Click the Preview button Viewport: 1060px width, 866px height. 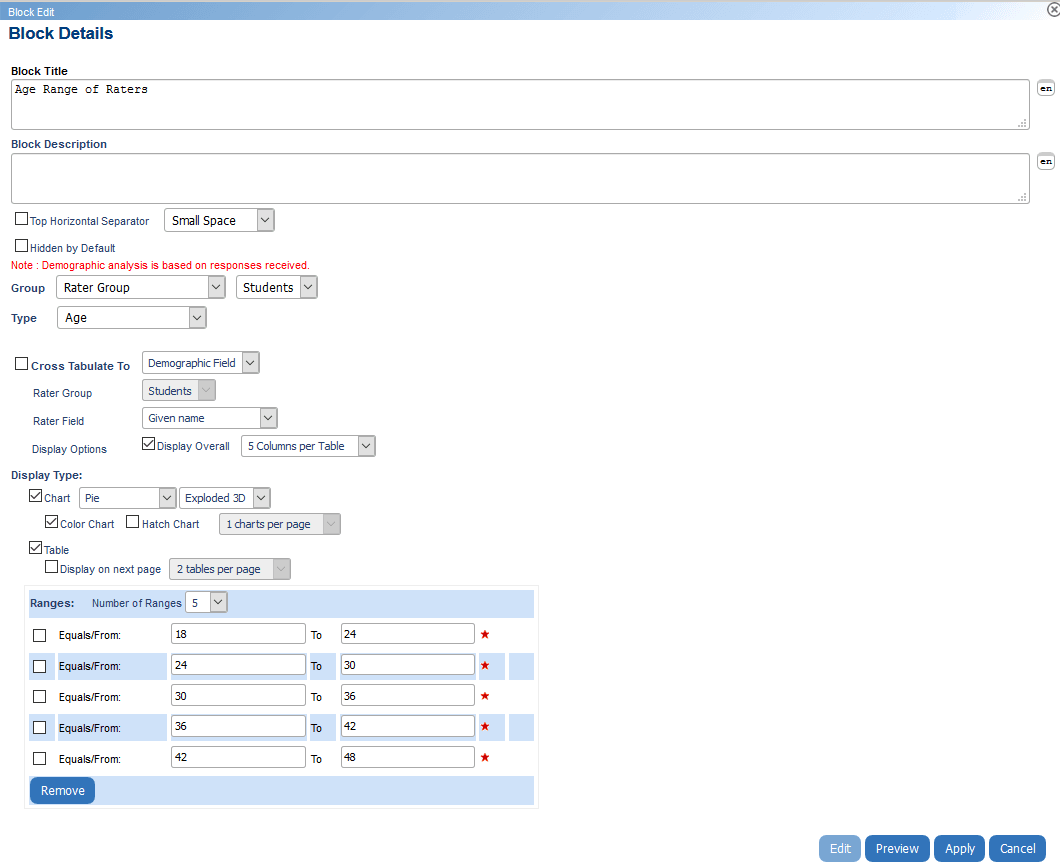click(x=897, y=848)
